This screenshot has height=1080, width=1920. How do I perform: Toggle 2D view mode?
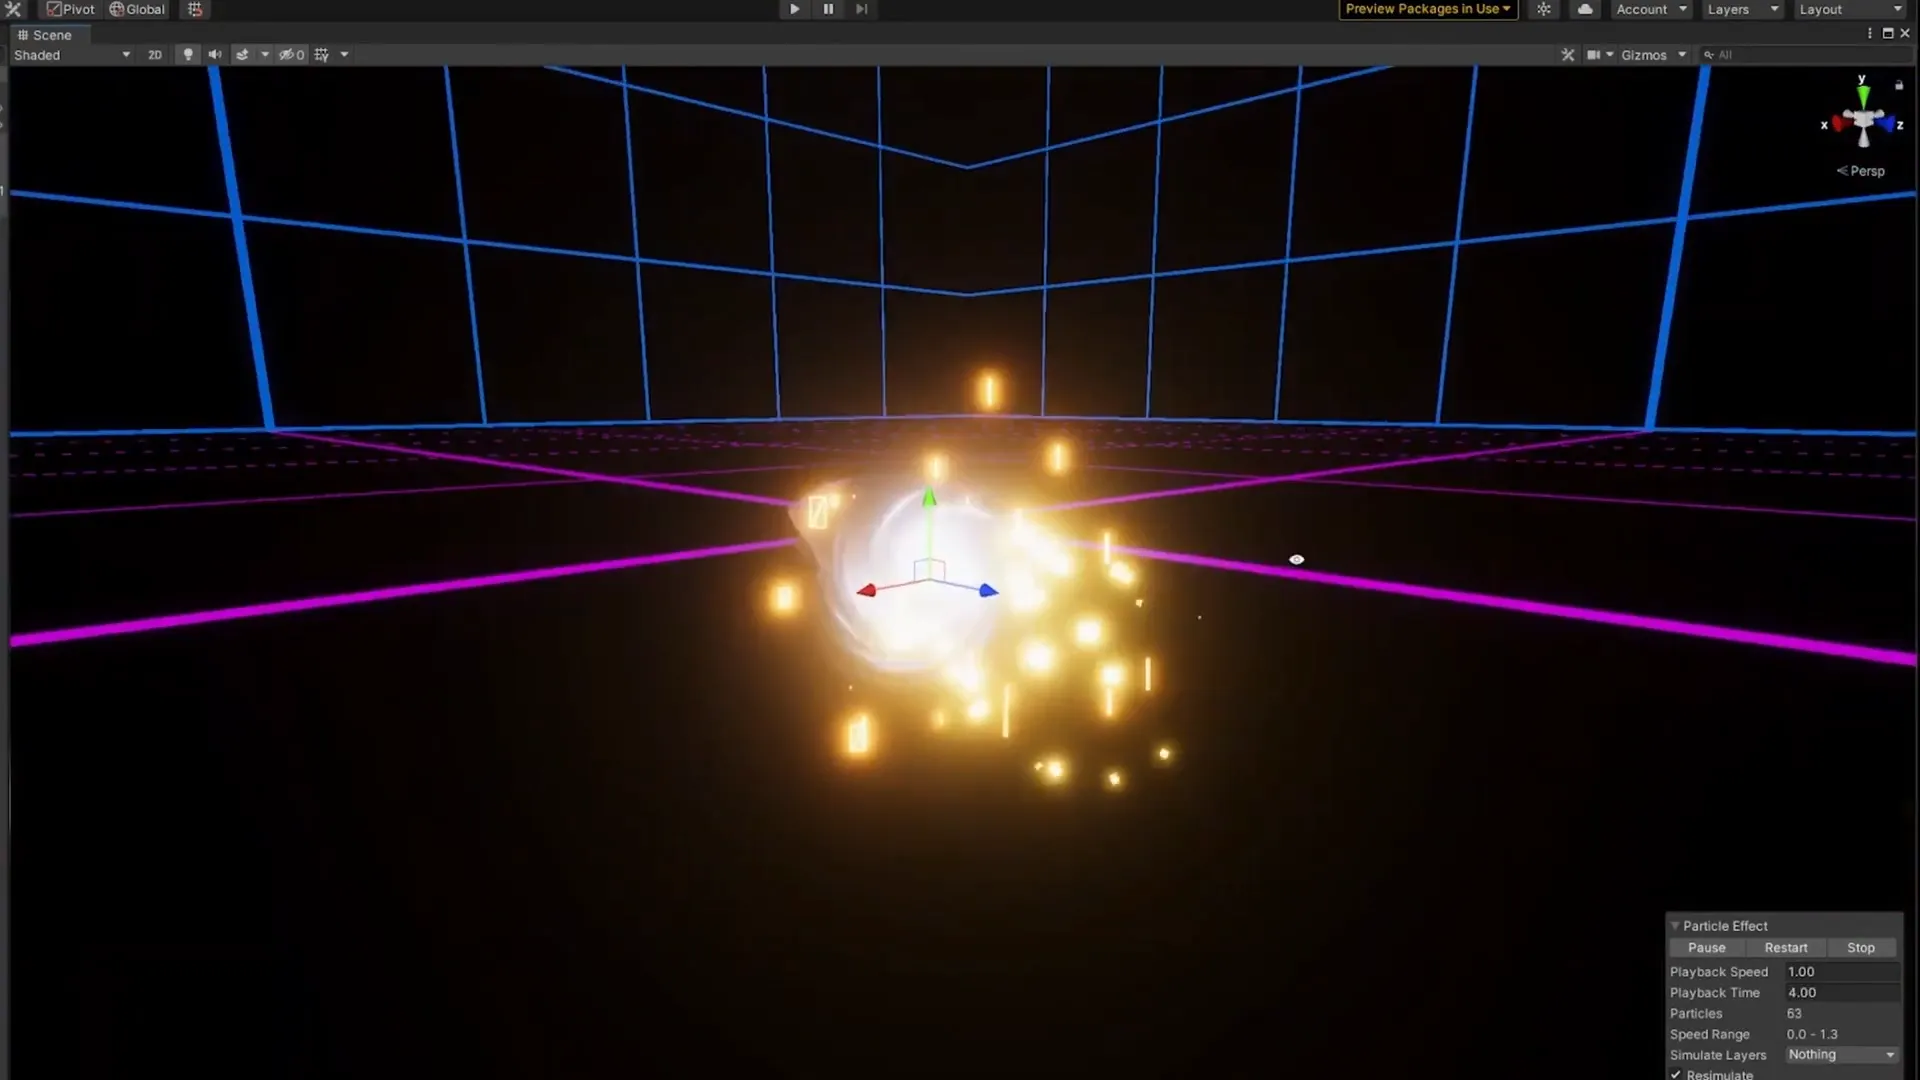(x=155, y=55)
